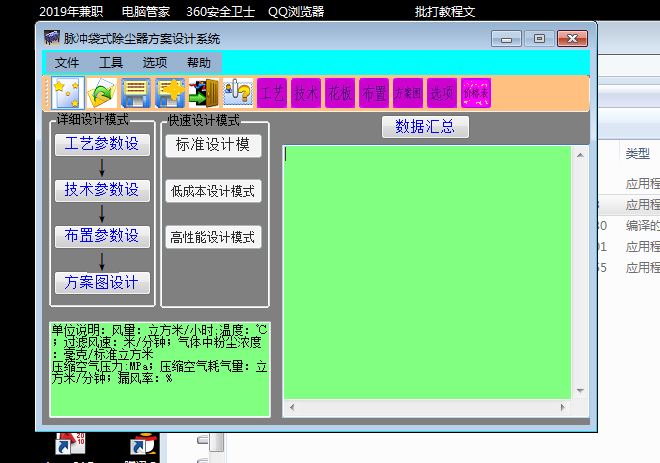Click the 2019年兼职 desktop label

point(71,11)
